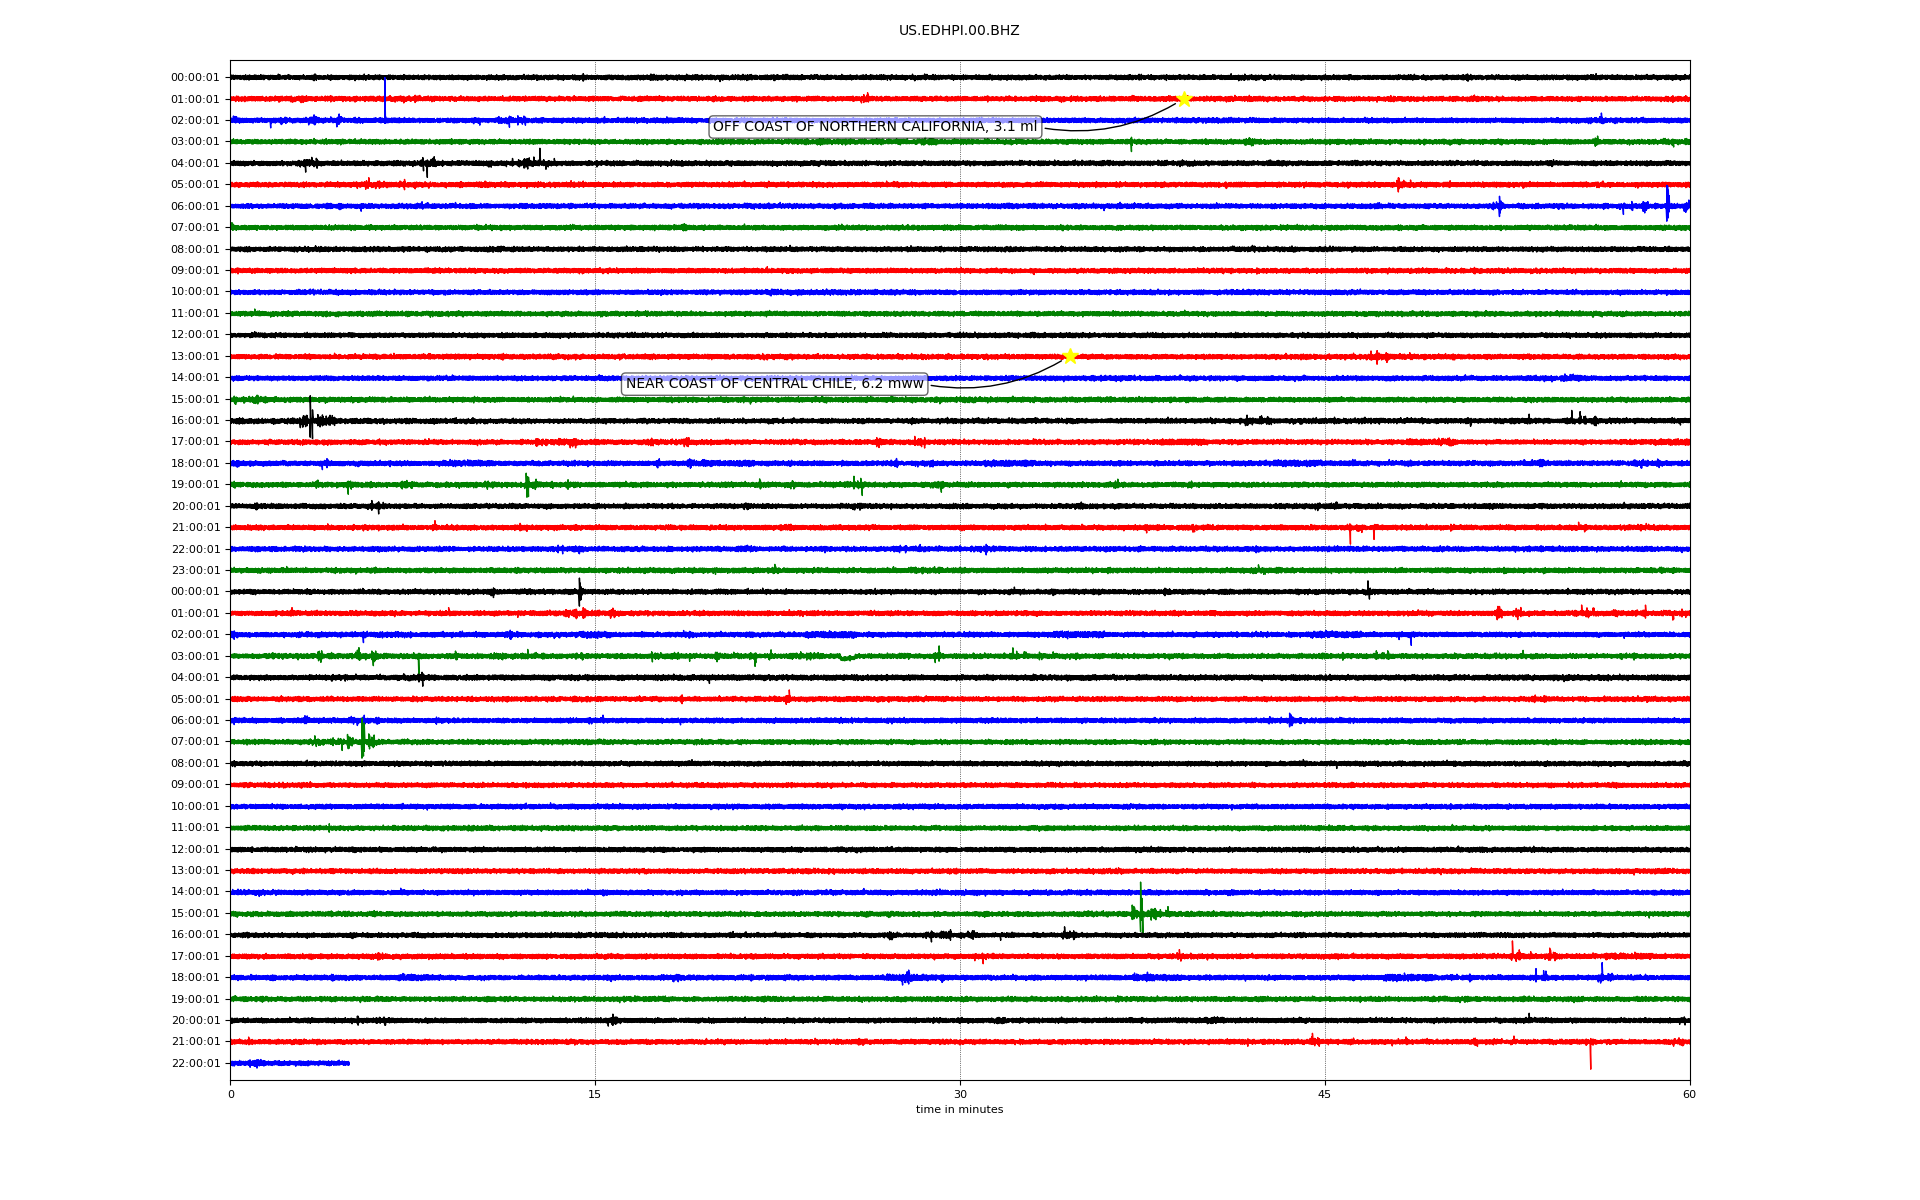
Task: Click the 0 tick on the x-axis
Action: click(231, 1094)
